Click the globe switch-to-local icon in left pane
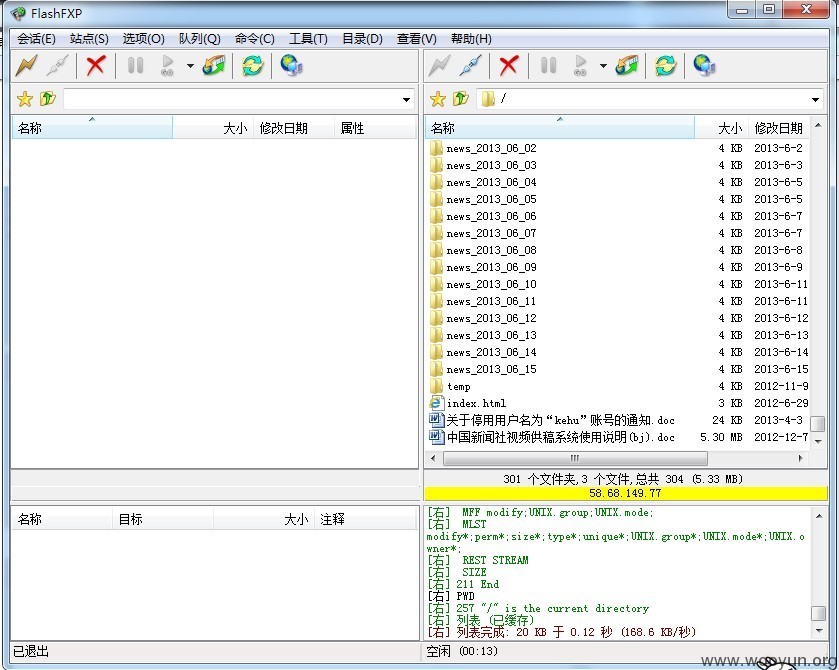The width and height of the screenshot is (839, 670). click(x=292, y=66)
